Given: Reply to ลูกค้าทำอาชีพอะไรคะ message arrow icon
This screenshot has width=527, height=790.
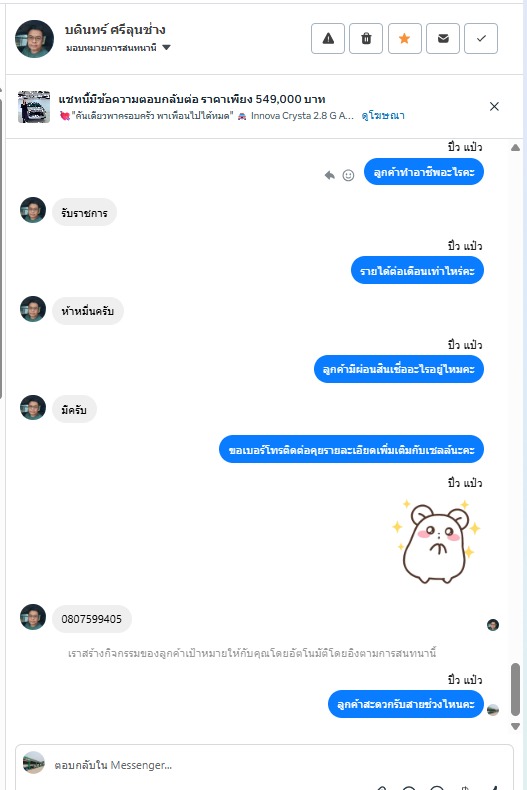Looking at the screenshot, I should [x=330, y=175].
